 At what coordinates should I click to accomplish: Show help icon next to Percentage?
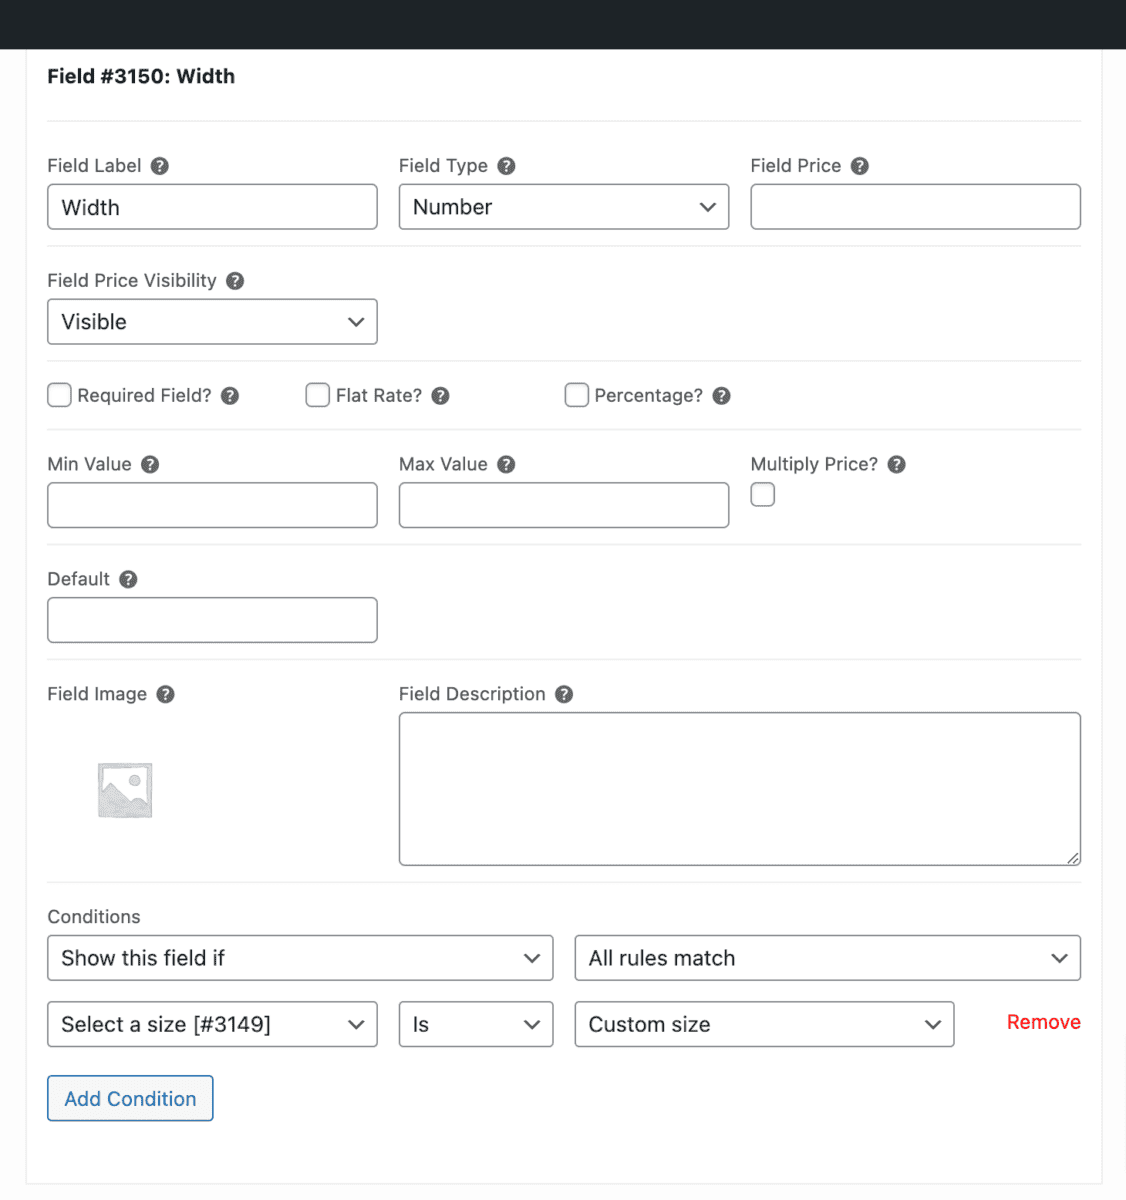(722, 396)
